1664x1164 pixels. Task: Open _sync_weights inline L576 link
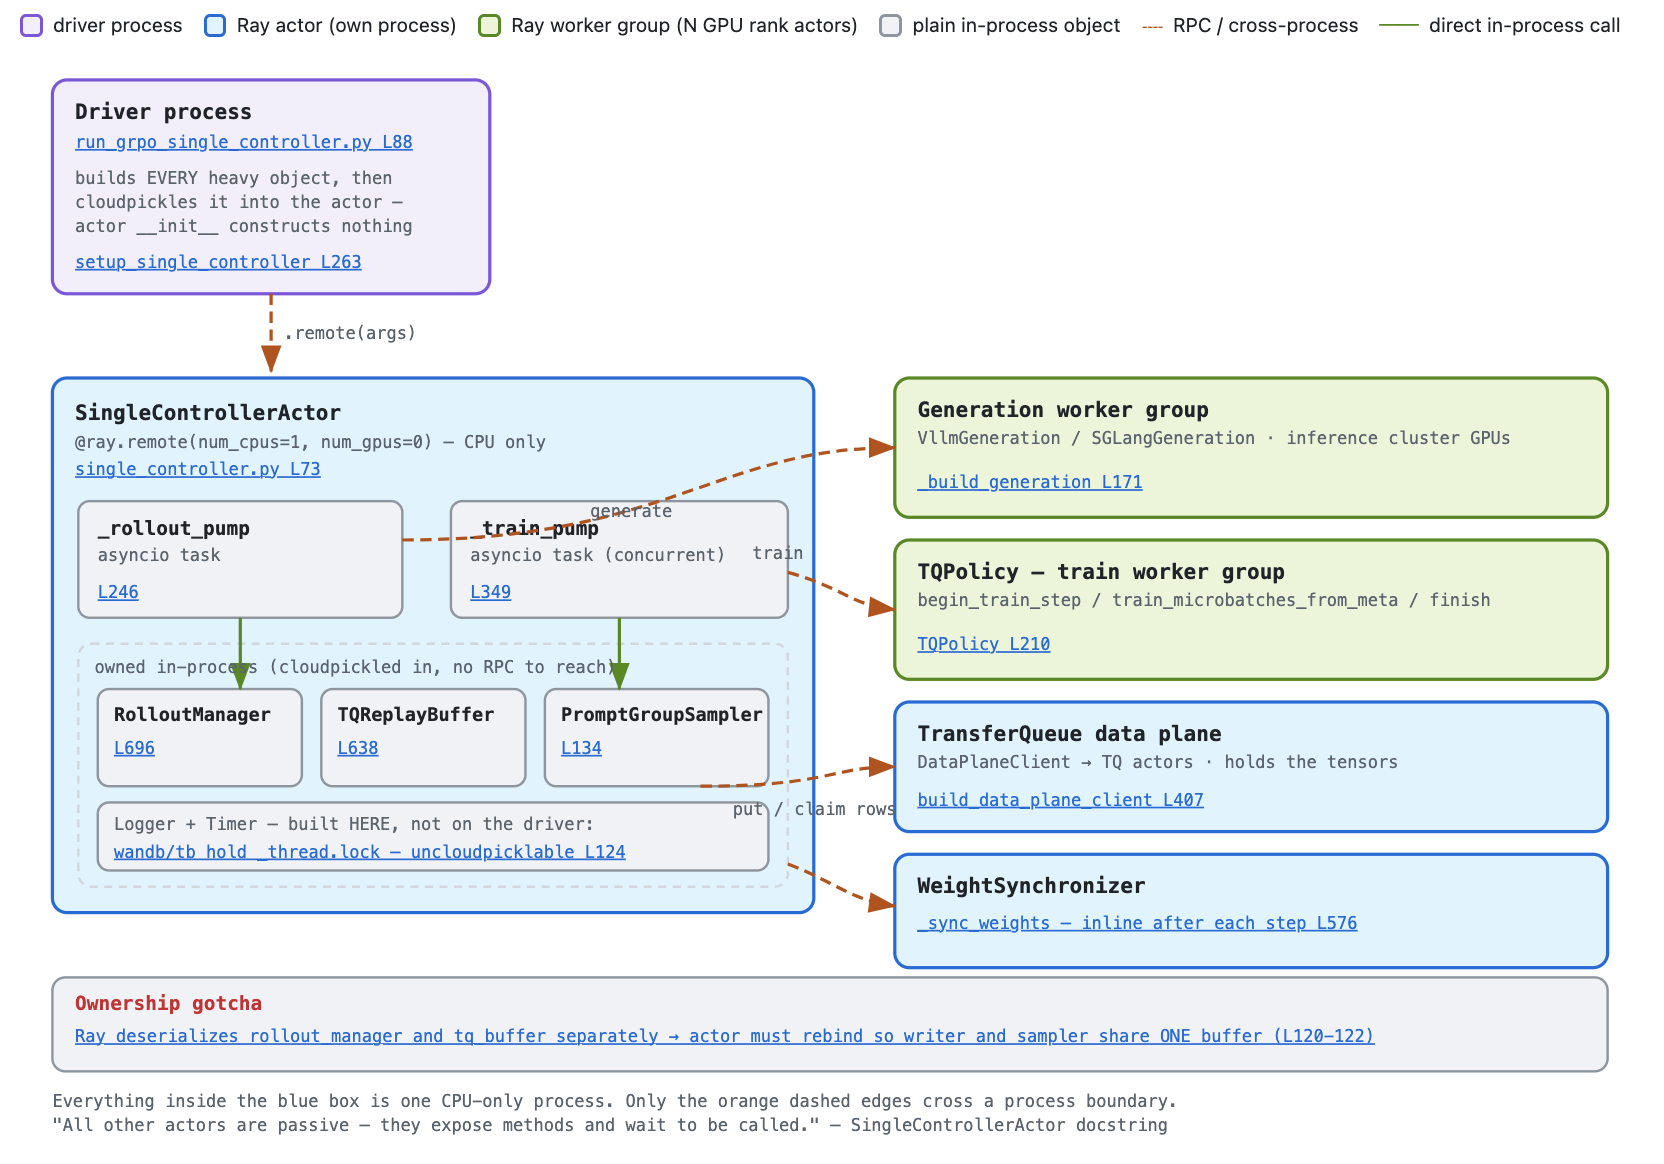point(1137,923)
